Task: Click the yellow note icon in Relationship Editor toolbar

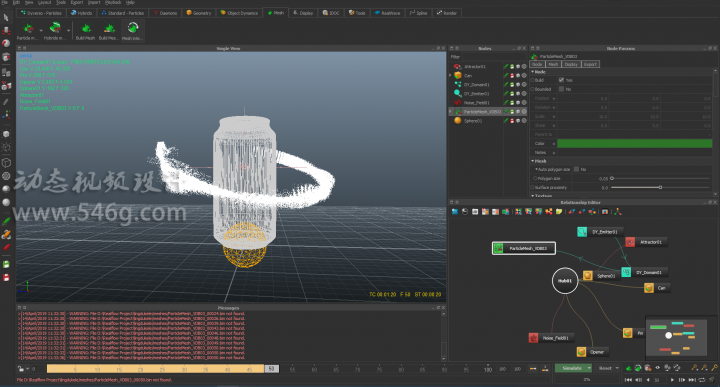Action: coord(559,212)
